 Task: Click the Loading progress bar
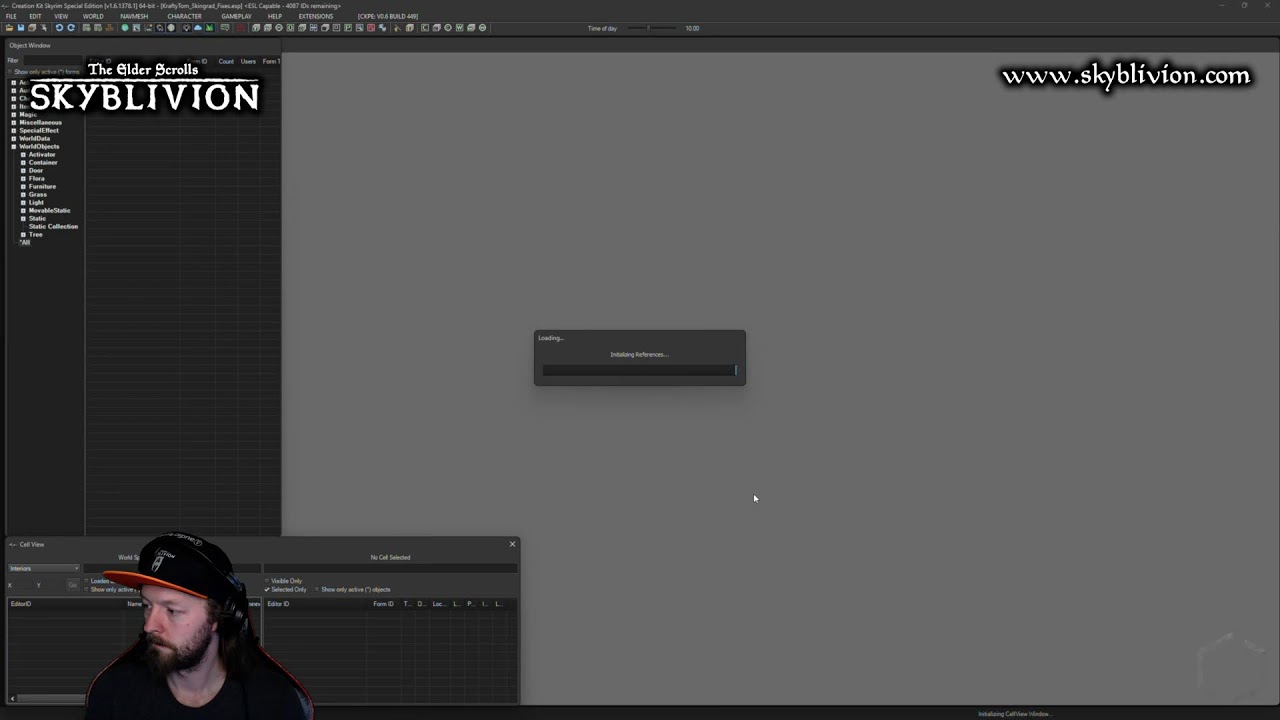639,370
